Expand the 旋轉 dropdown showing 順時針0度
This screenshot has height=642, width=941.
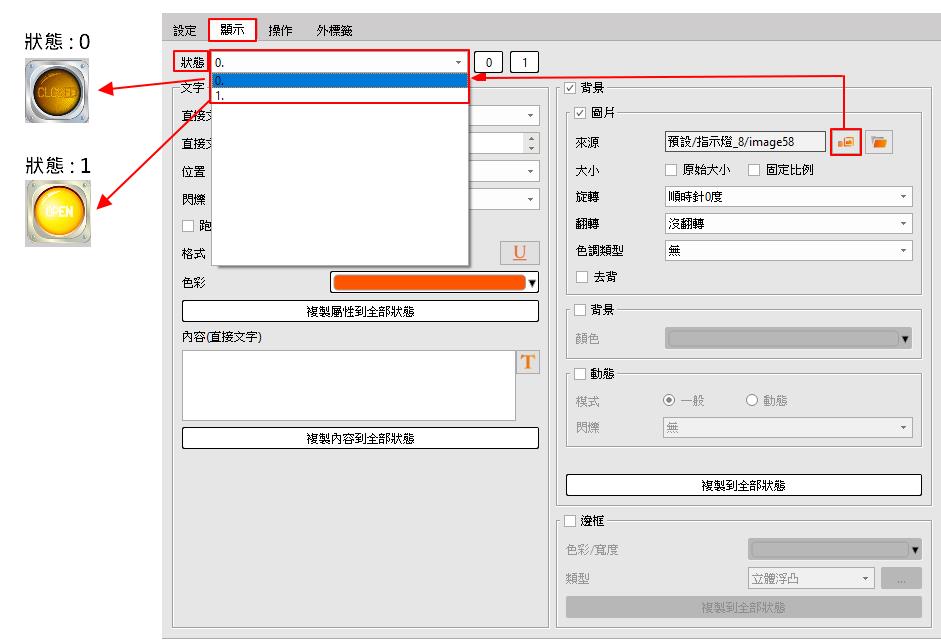click(x=788, y=197)
